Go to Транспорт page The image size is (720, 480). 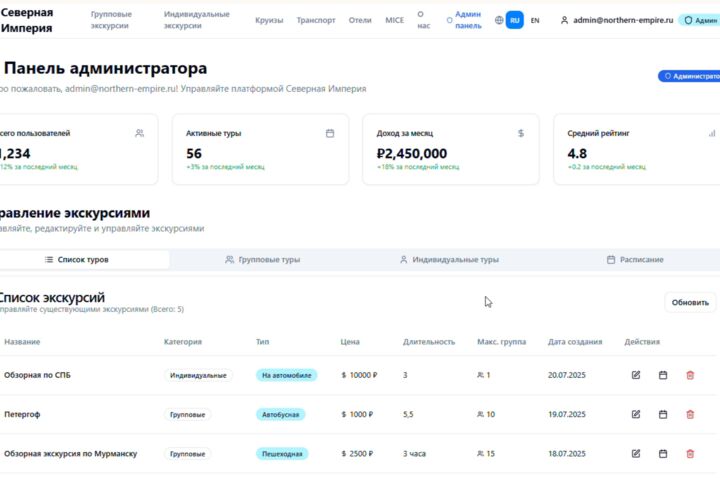pos(316,20)
